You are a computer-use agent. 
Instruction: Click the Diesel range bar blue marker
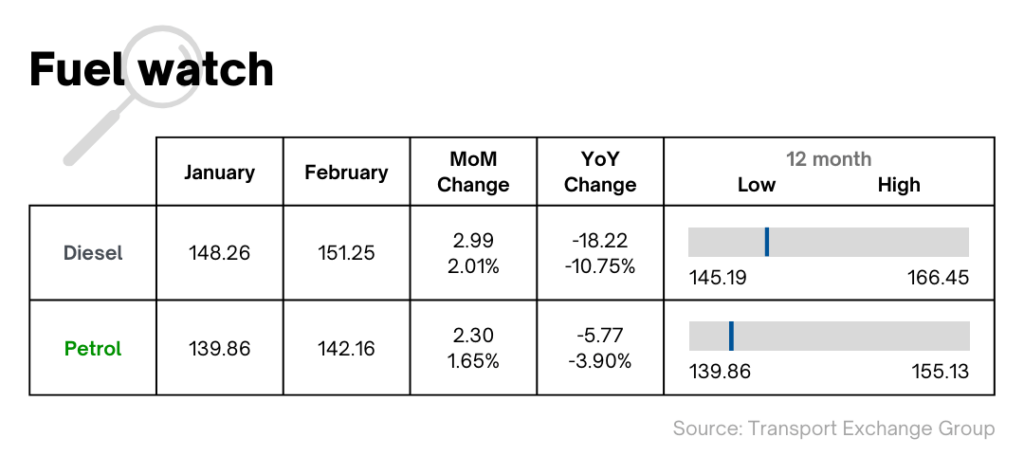pos(767,242)
